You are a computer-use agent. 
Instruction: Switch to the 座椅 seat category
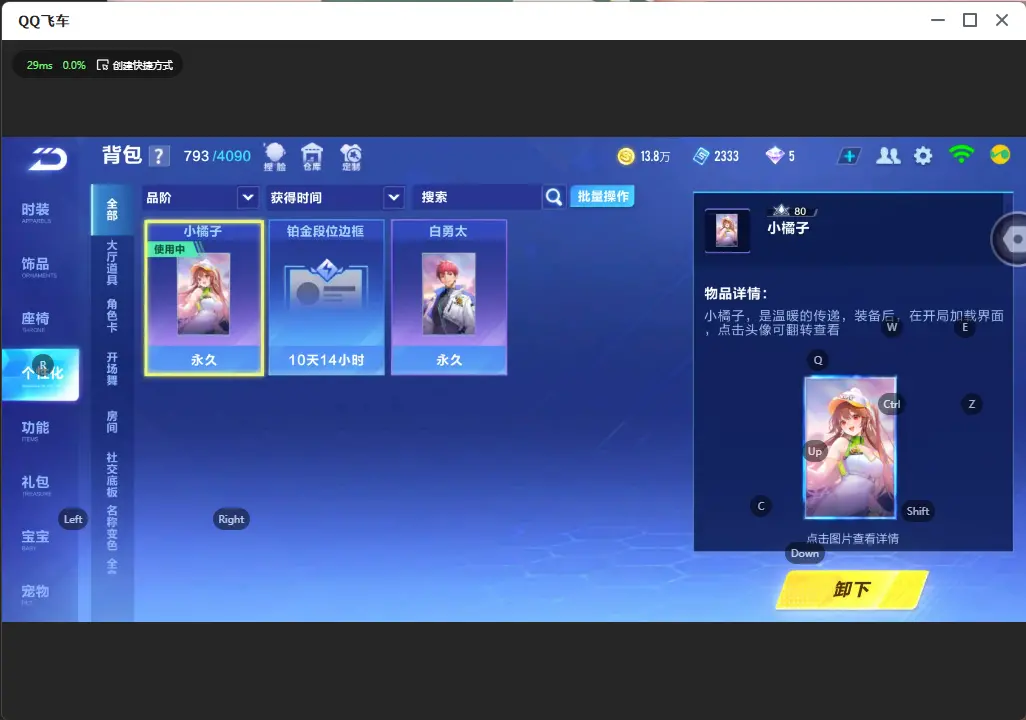(x=36, y=320)
